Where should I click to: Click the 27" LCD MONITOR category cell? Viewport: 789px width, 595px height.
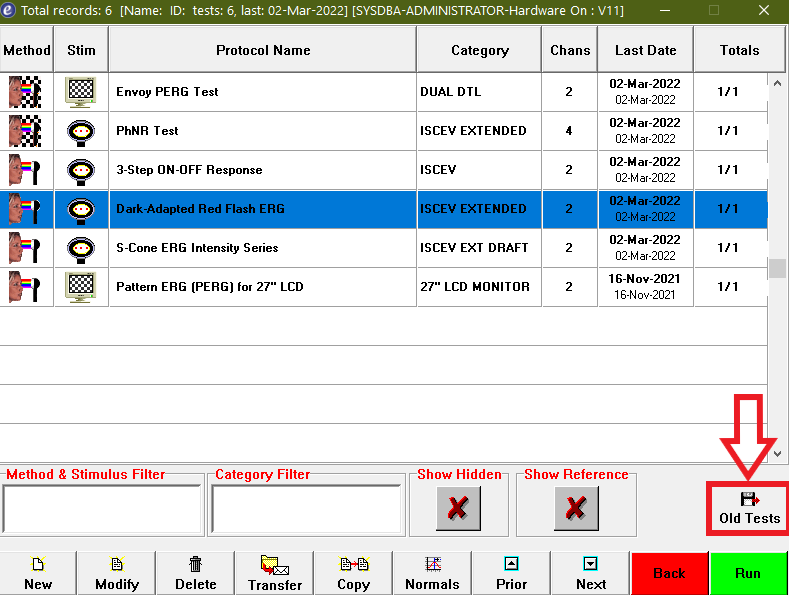479,287
